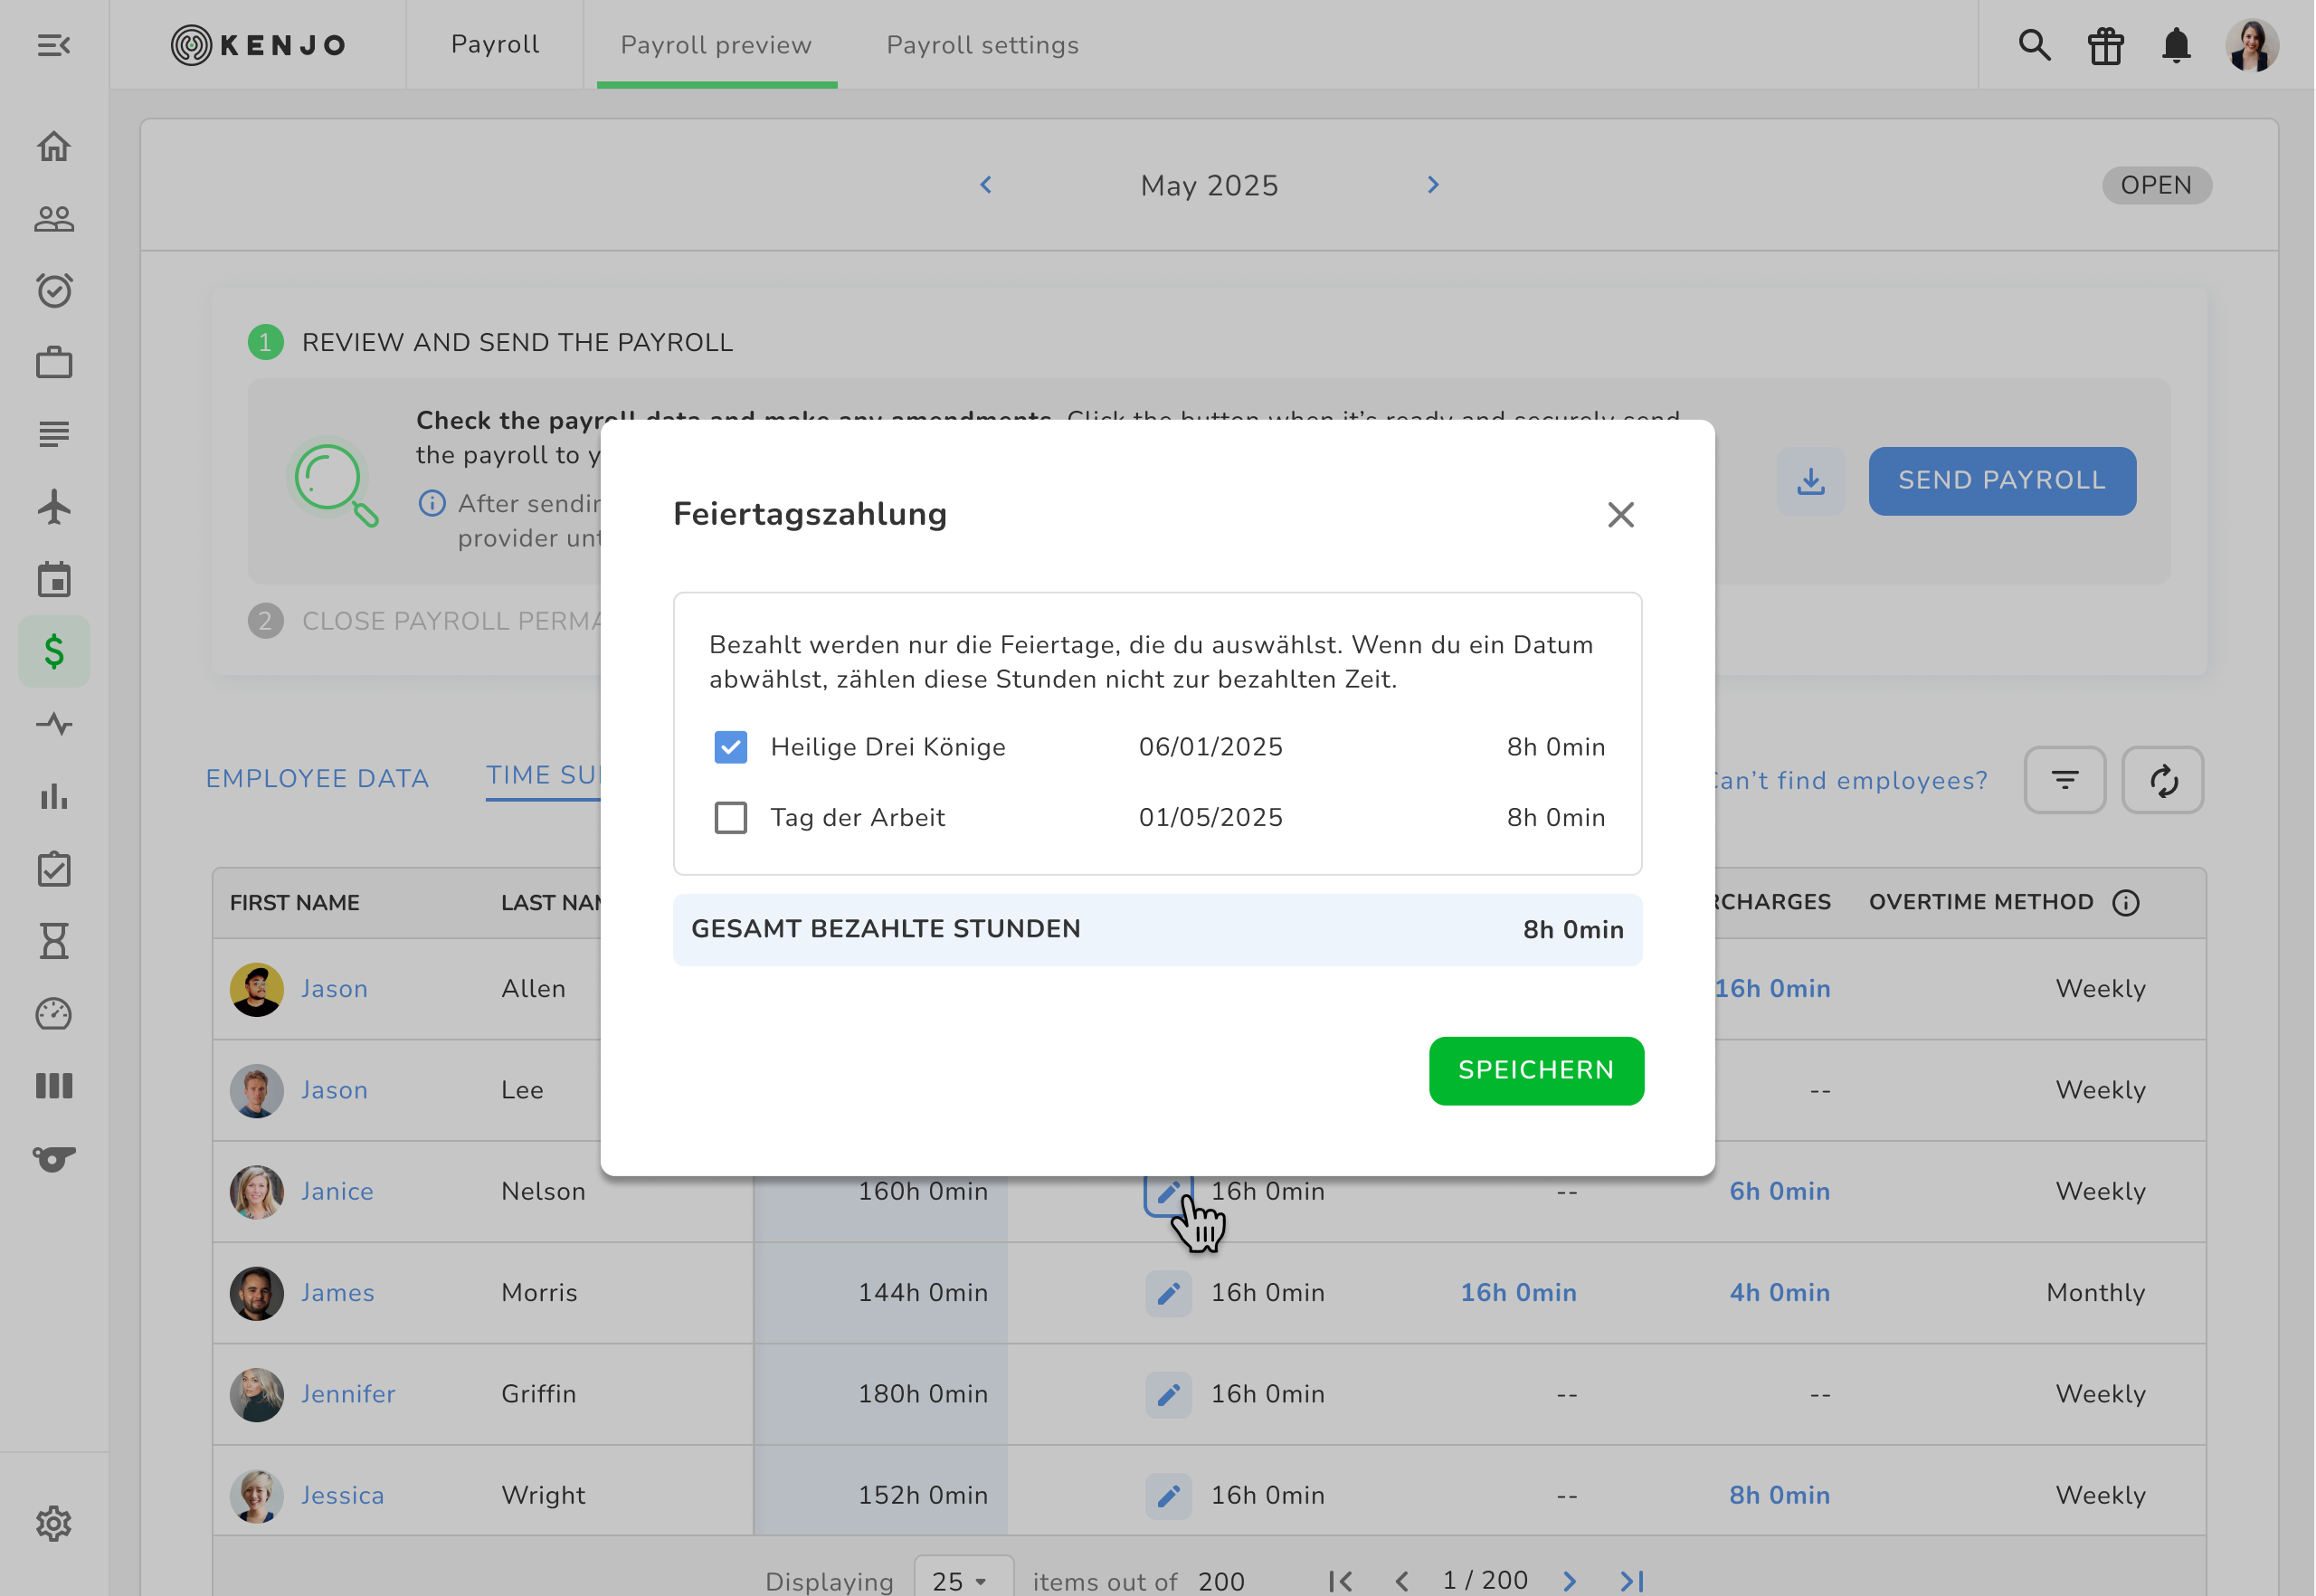Open the attendance clock sidebar icon

point(54,290)
